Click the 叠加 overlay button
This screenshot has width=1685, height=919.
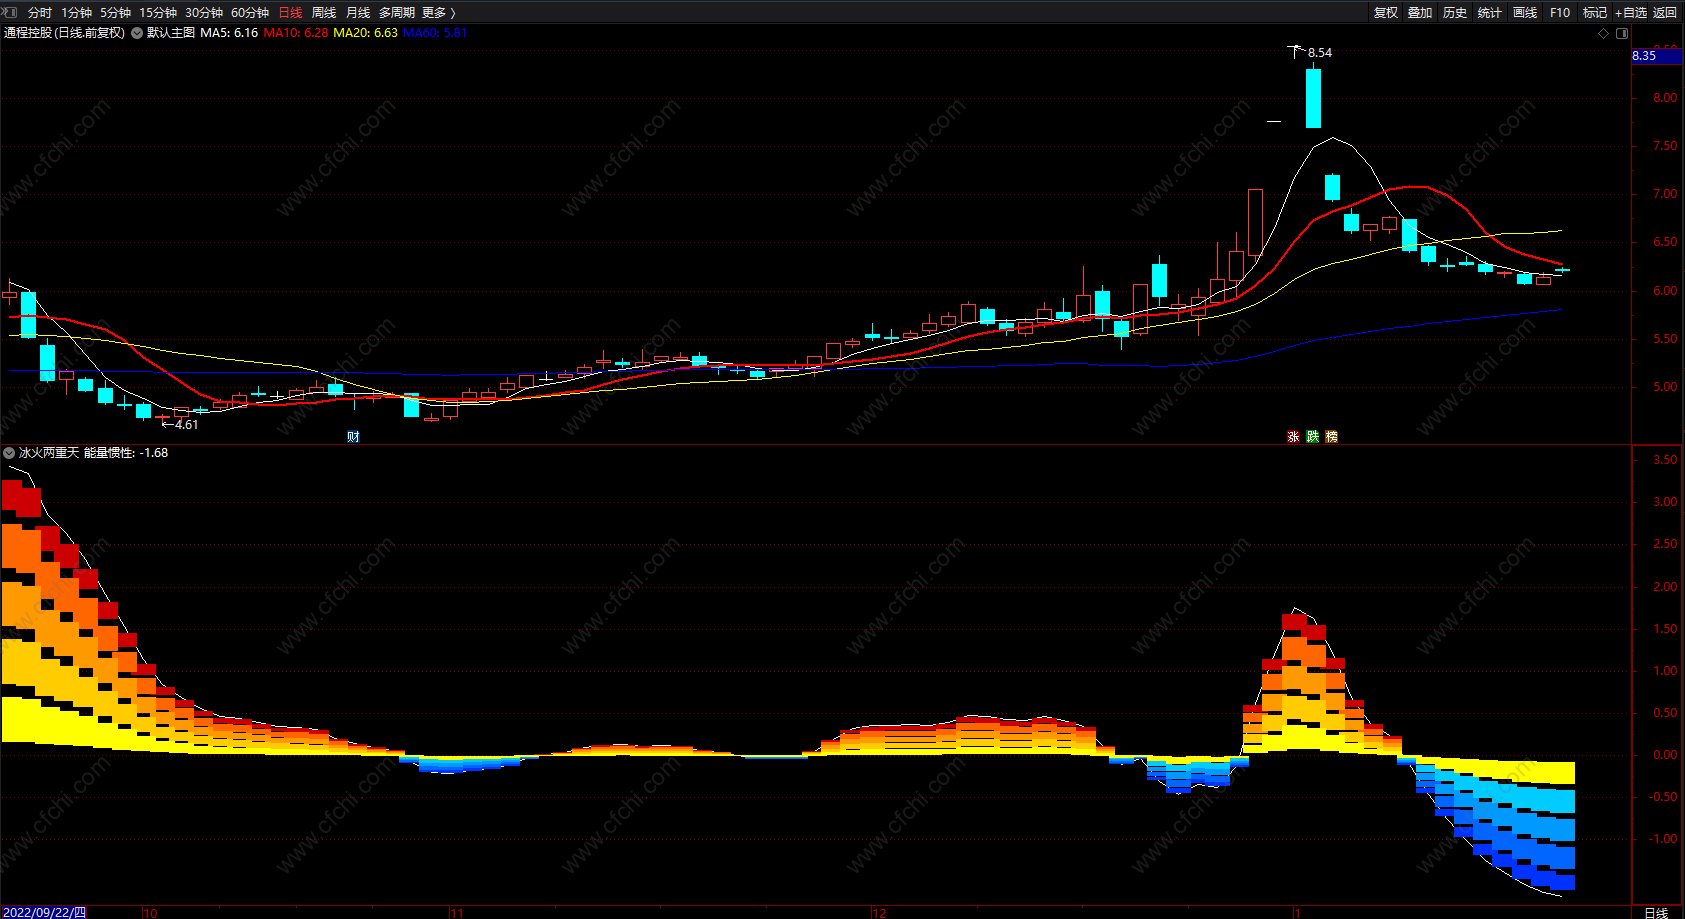[x=1420, y=13]
